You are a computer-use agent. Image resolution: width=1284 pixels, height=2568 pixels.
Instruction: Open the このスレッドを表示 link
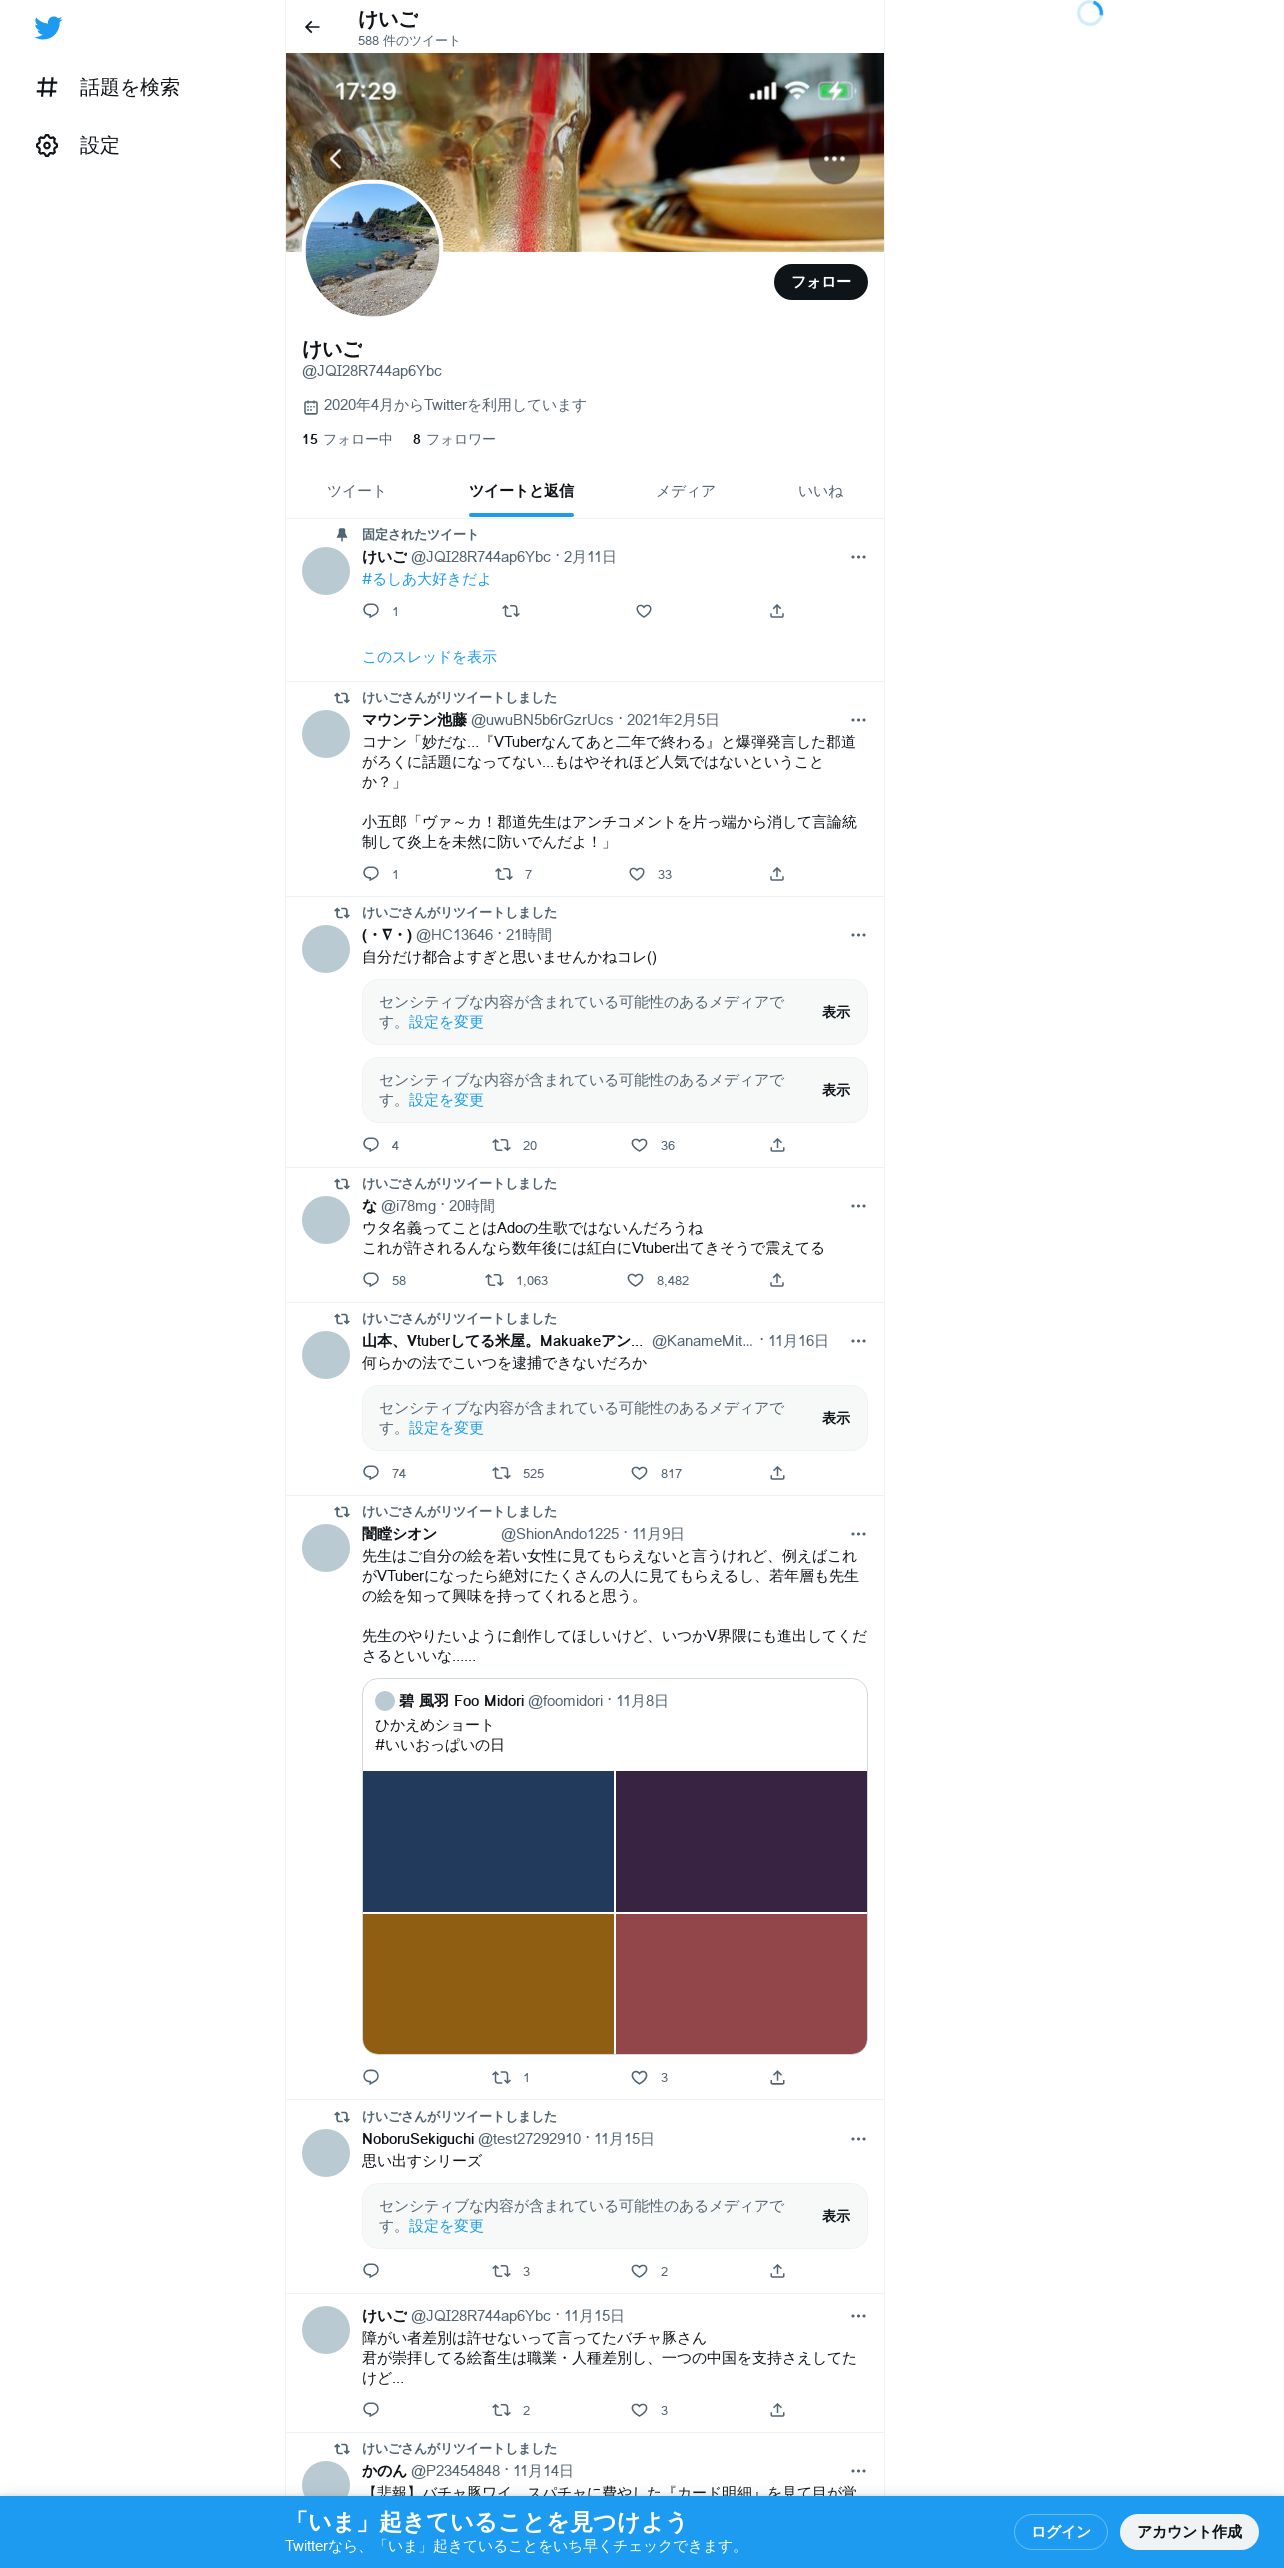coord(429,657)
